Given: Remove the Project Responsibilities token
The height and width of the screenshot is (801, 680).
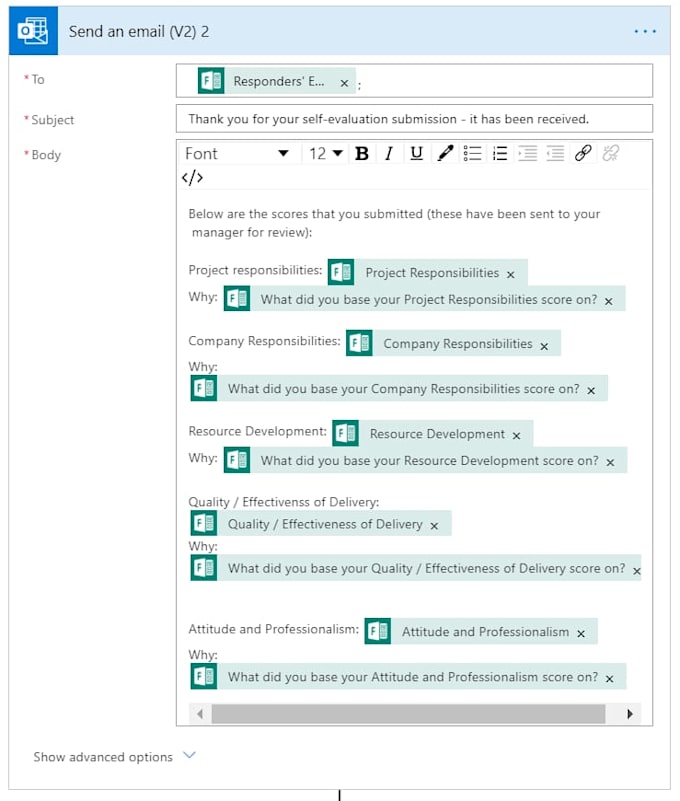Looking at the screenshot, I should [x=511, y=274].
